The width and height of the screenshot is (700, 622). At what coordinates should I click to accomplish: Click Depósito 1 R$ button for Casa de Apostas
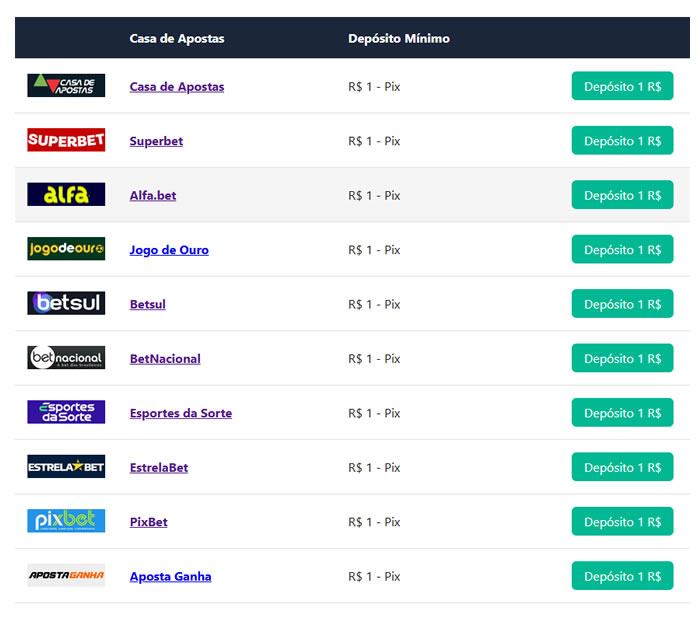tap(622, 86)
